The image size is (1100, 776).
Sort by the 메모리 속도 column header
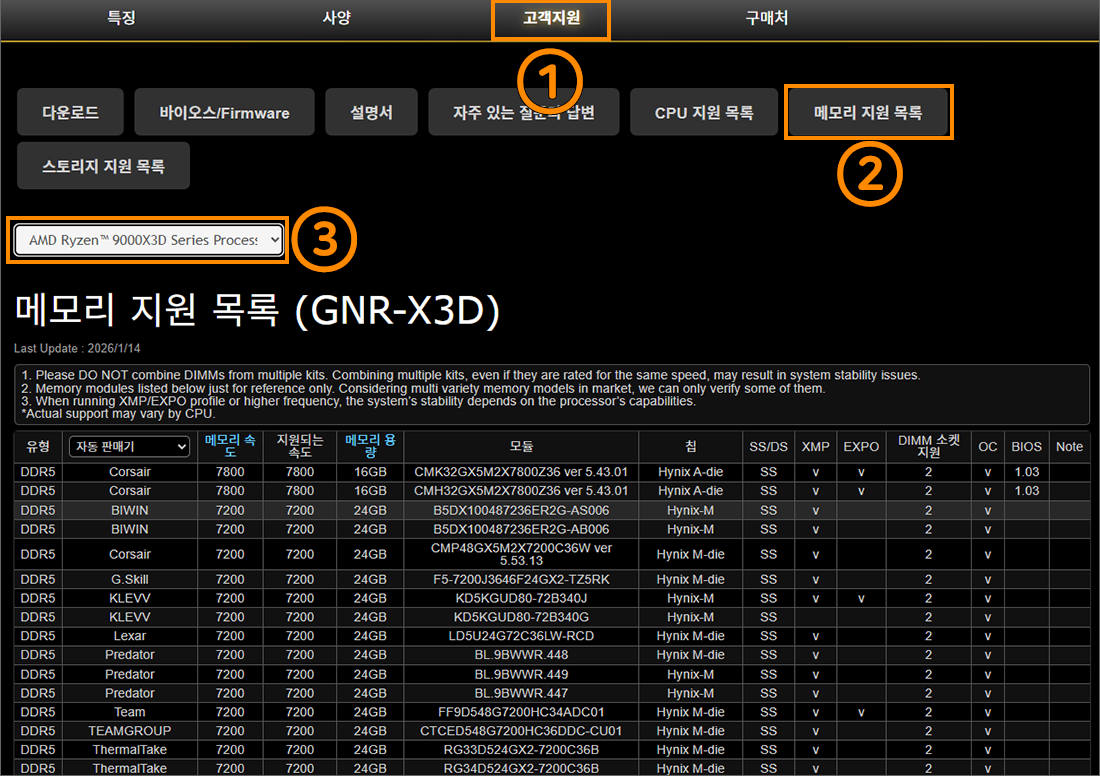click(x=230, y=446)
